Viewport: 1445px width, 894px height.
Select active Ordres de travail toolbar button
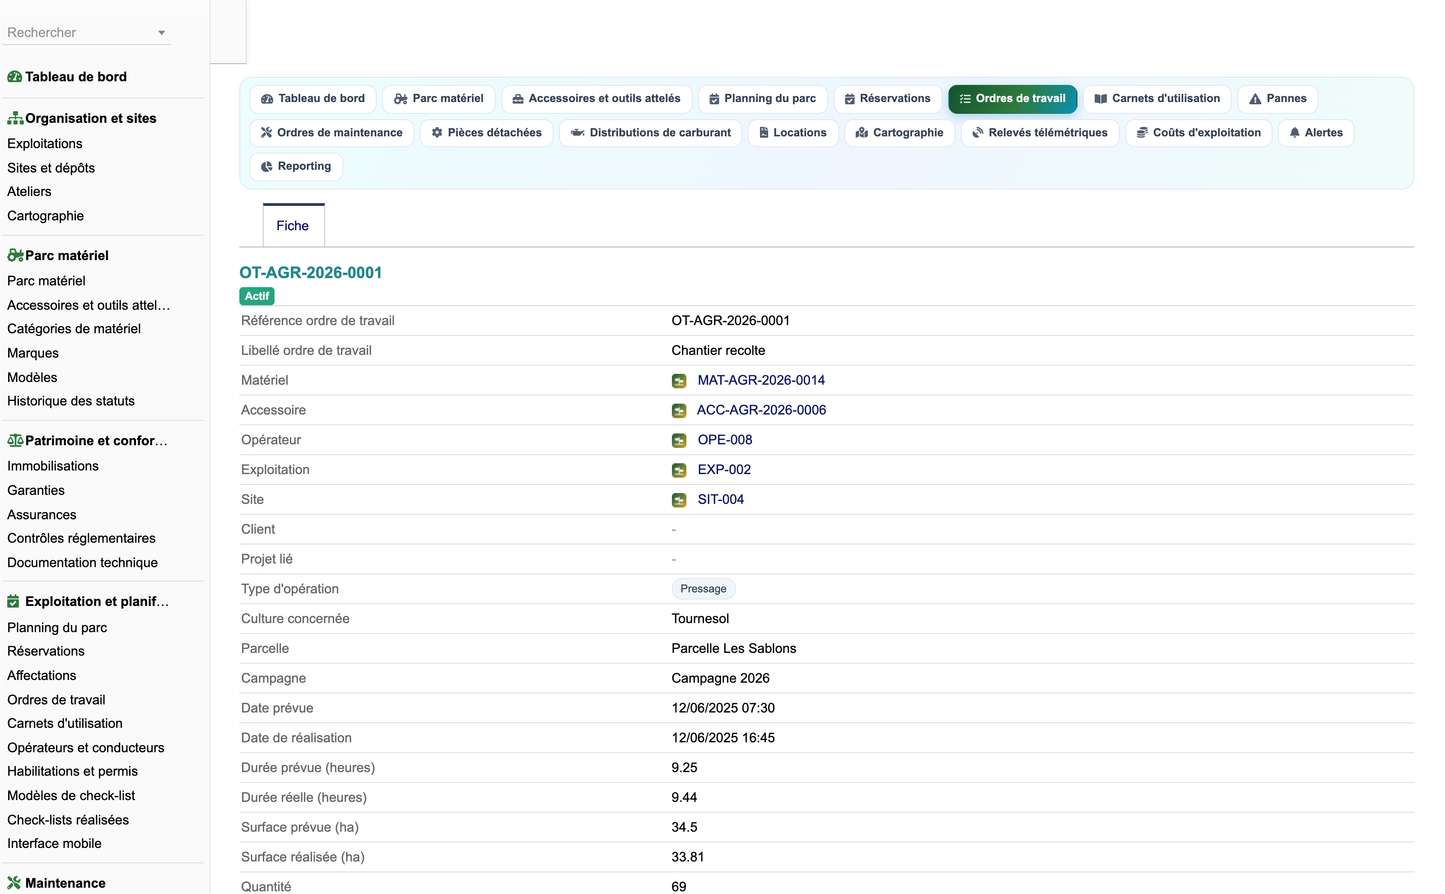pyautogui.click(x=1013, y=99)
